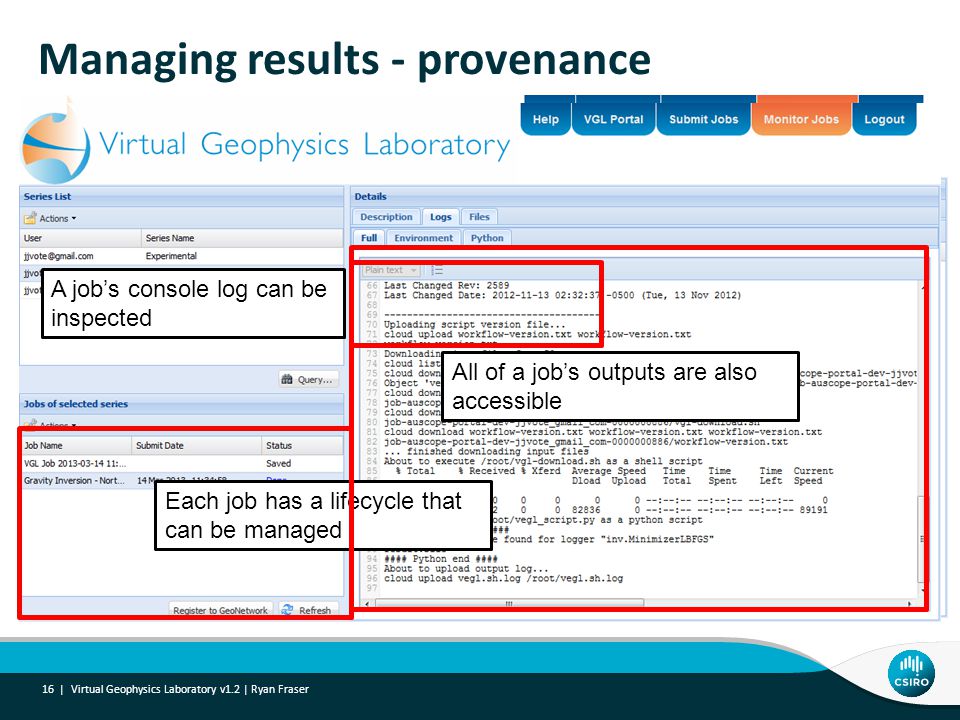The width and height of the screenshot is (960, 720).
Task: Click log line 'Last Changed Rev: 2589'
Action: 446,285
